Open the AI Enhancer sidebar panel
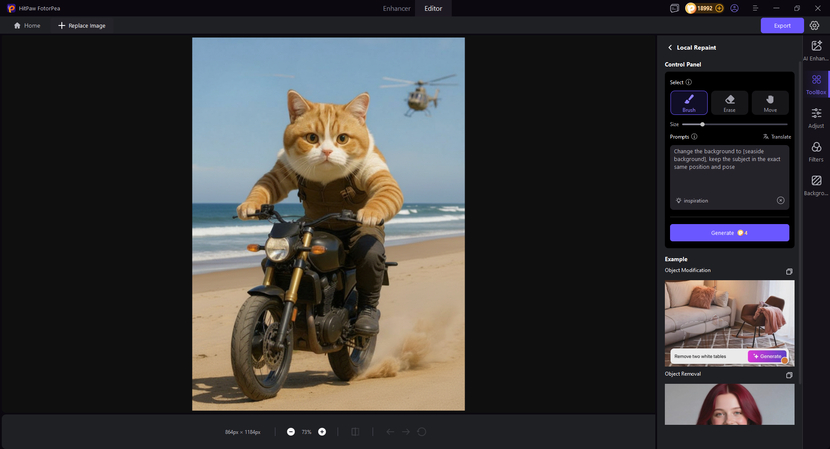 [x=816, y=51]
